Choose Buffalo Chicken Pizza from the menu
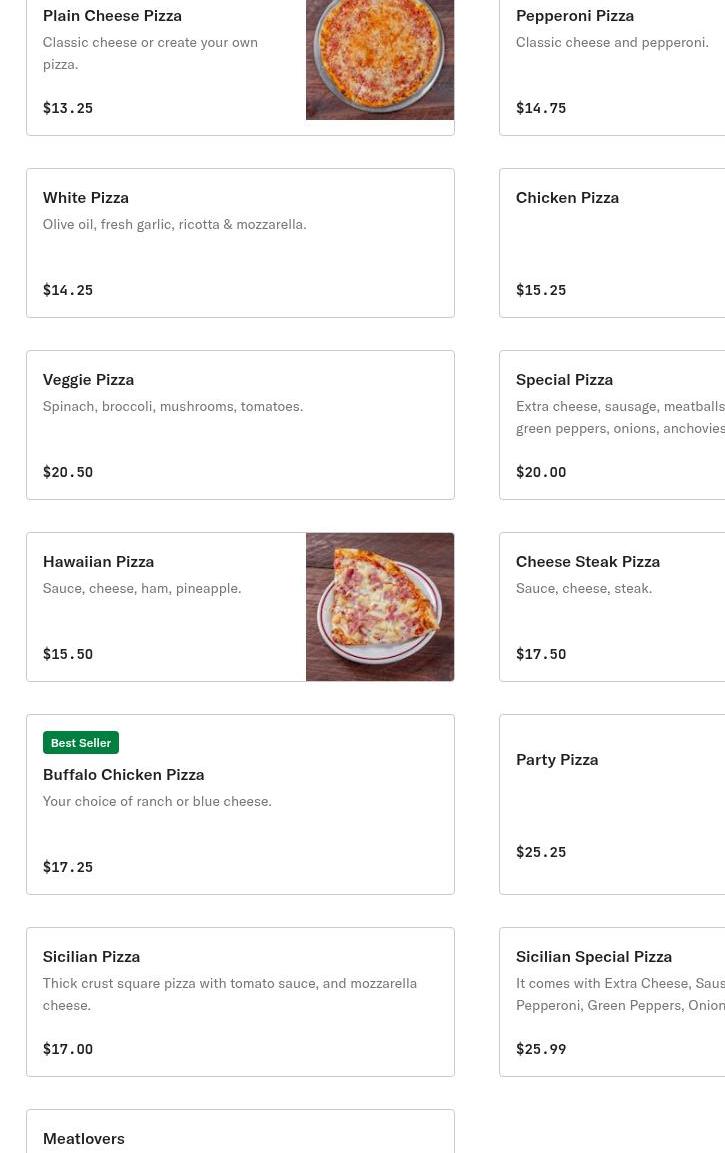This screenshot has height=1153, width=725. [123, 774]
